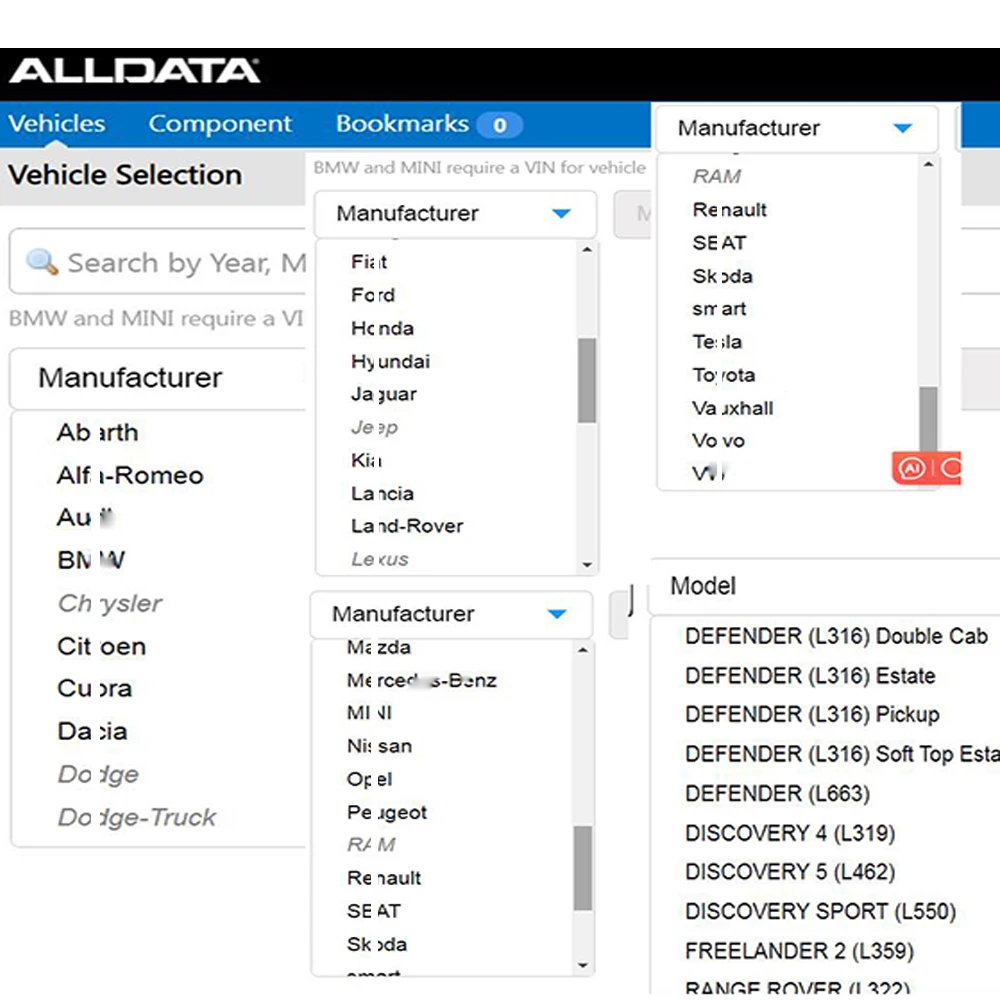Click the greyed Lexus entry
1000x1000 pixels.
click(x=379, y=559)
